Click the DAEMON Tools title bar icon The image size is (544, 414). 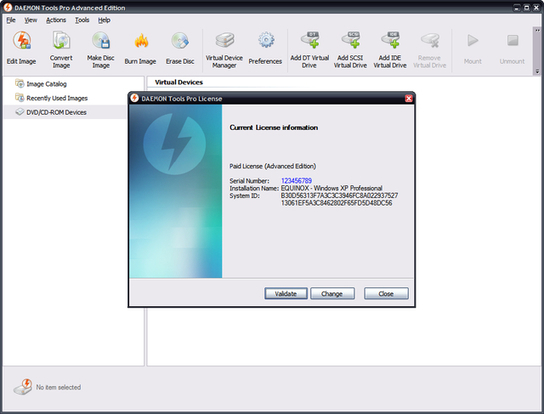coord(8,7)
